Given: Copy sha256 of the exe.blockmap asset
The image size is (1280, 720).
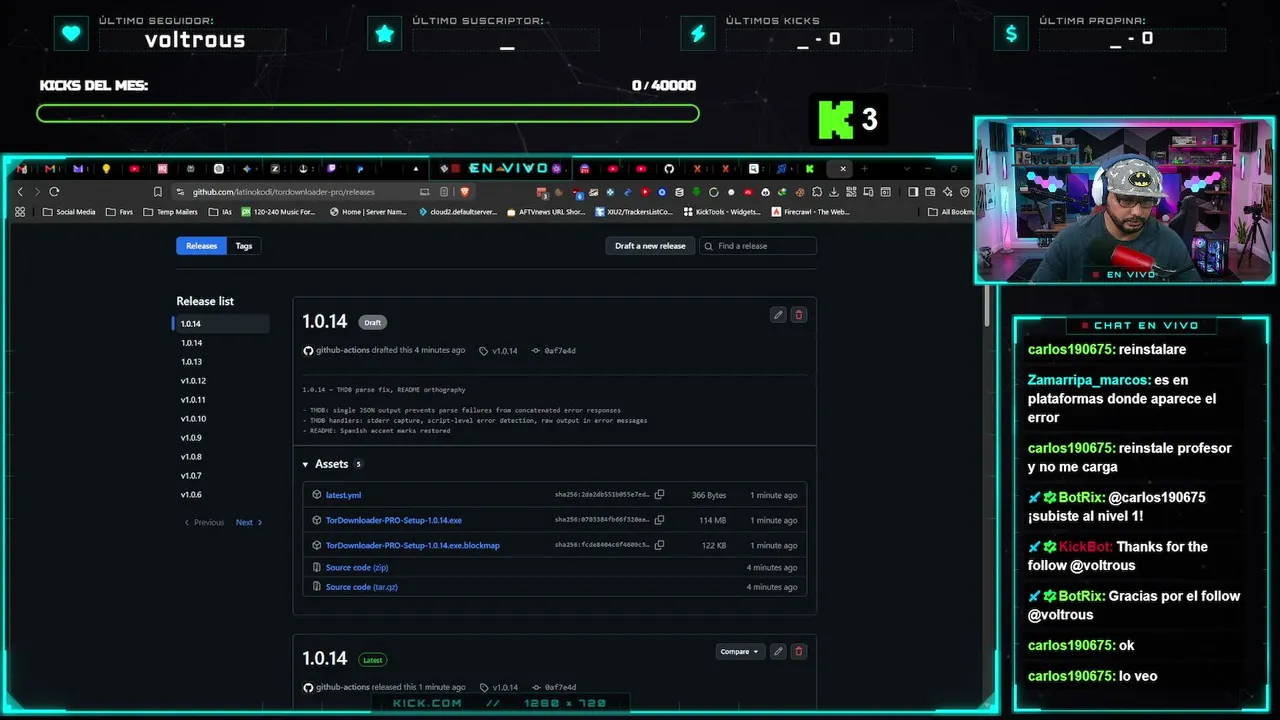Looking at the screenshot, I should [x=659, y=545].
